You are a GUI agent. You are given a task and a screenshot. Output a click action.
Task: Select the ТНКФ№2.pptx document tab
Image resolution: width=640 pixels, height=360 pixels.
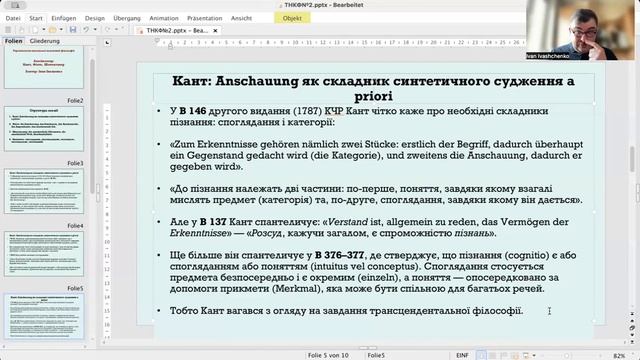178,30
